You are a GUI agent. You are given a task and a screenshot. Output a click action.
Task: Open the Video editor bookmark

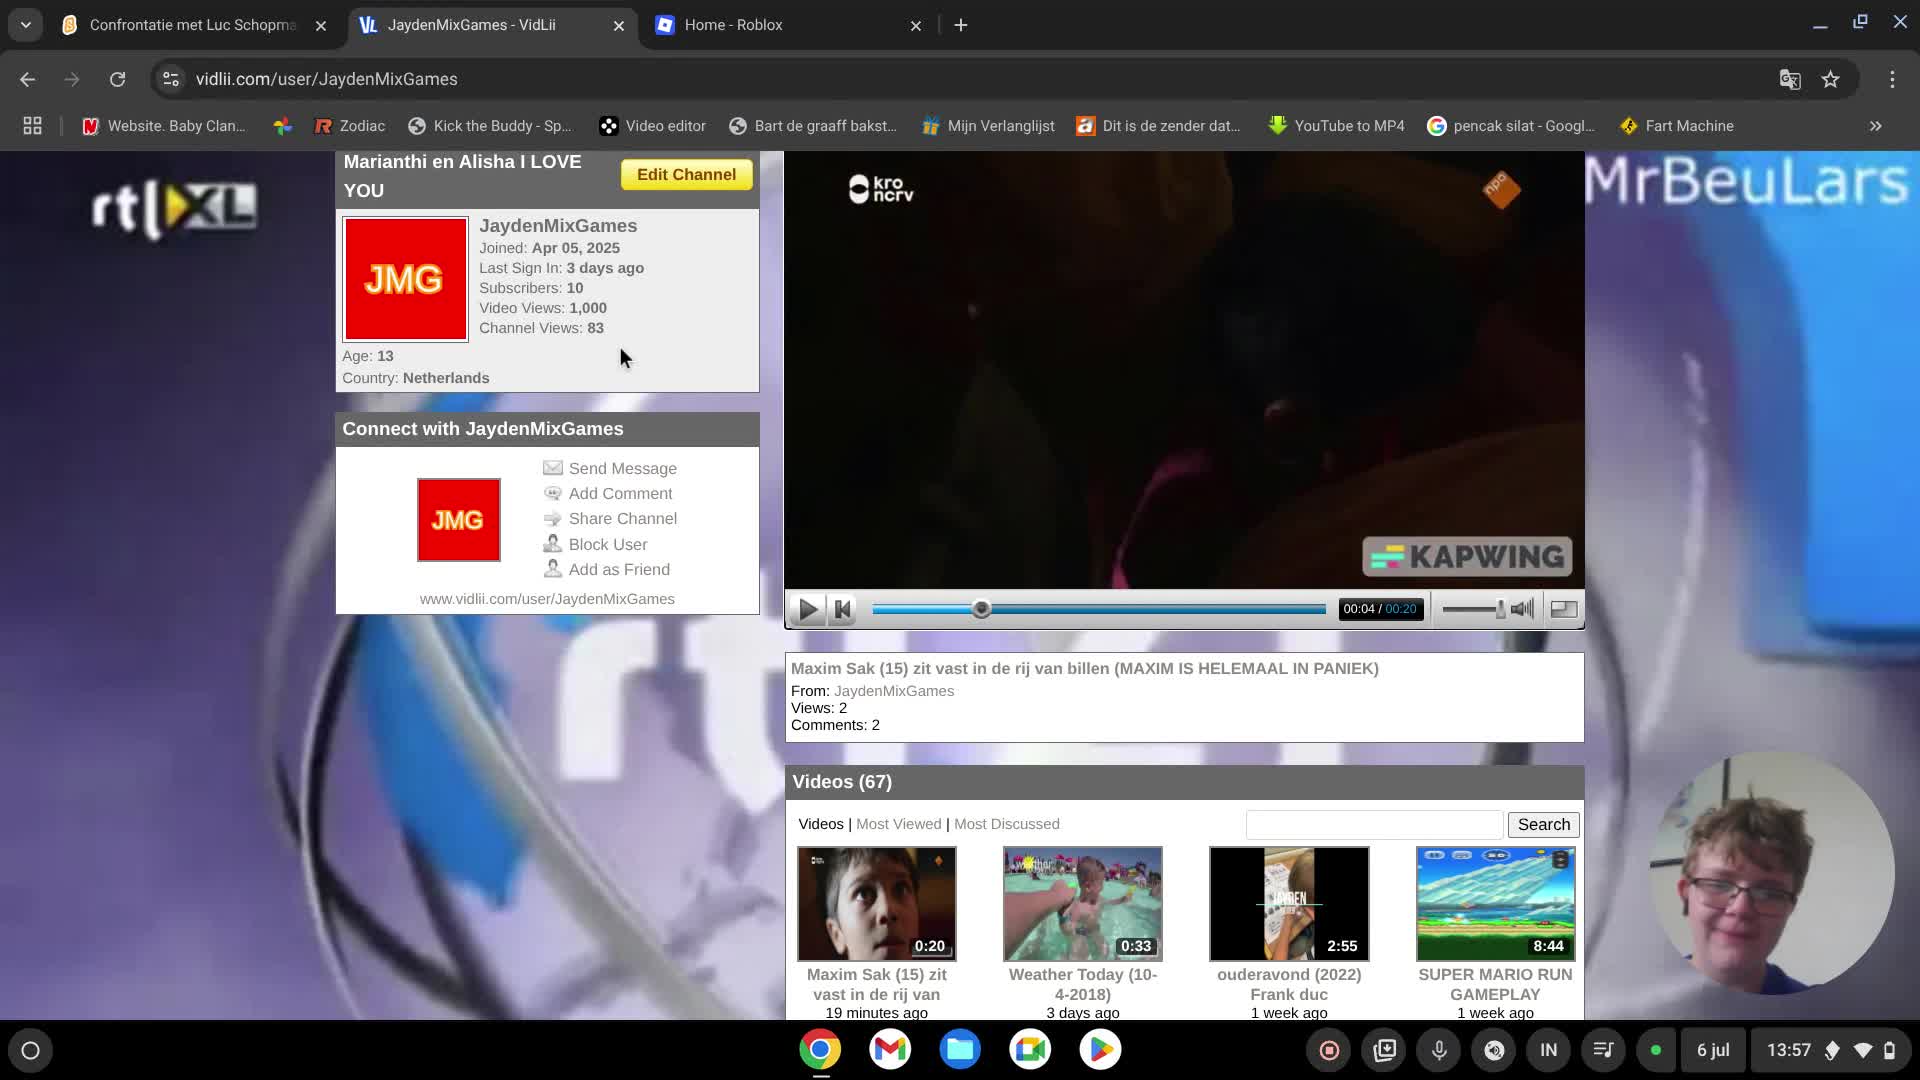click(x=652, y=126)
